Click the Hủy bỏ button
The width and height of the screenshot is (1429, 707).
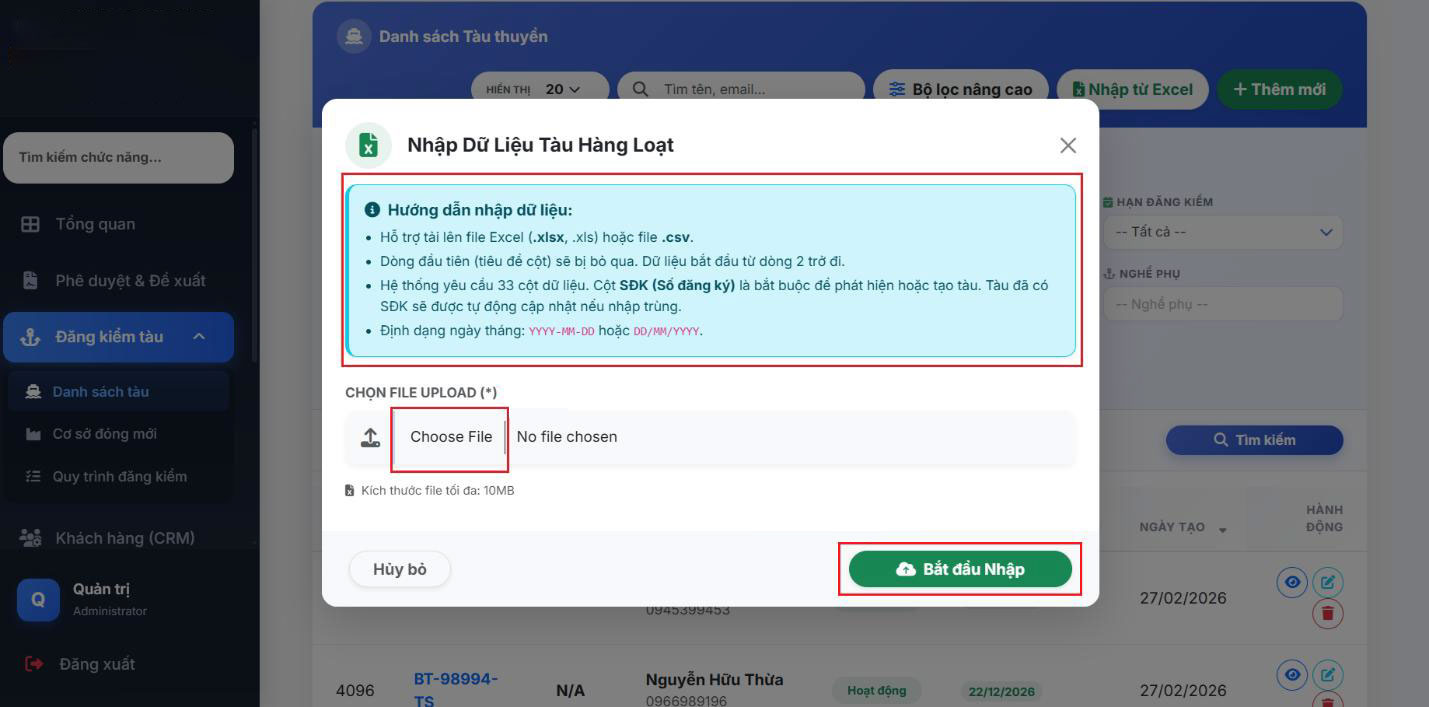tap(400, 569)
